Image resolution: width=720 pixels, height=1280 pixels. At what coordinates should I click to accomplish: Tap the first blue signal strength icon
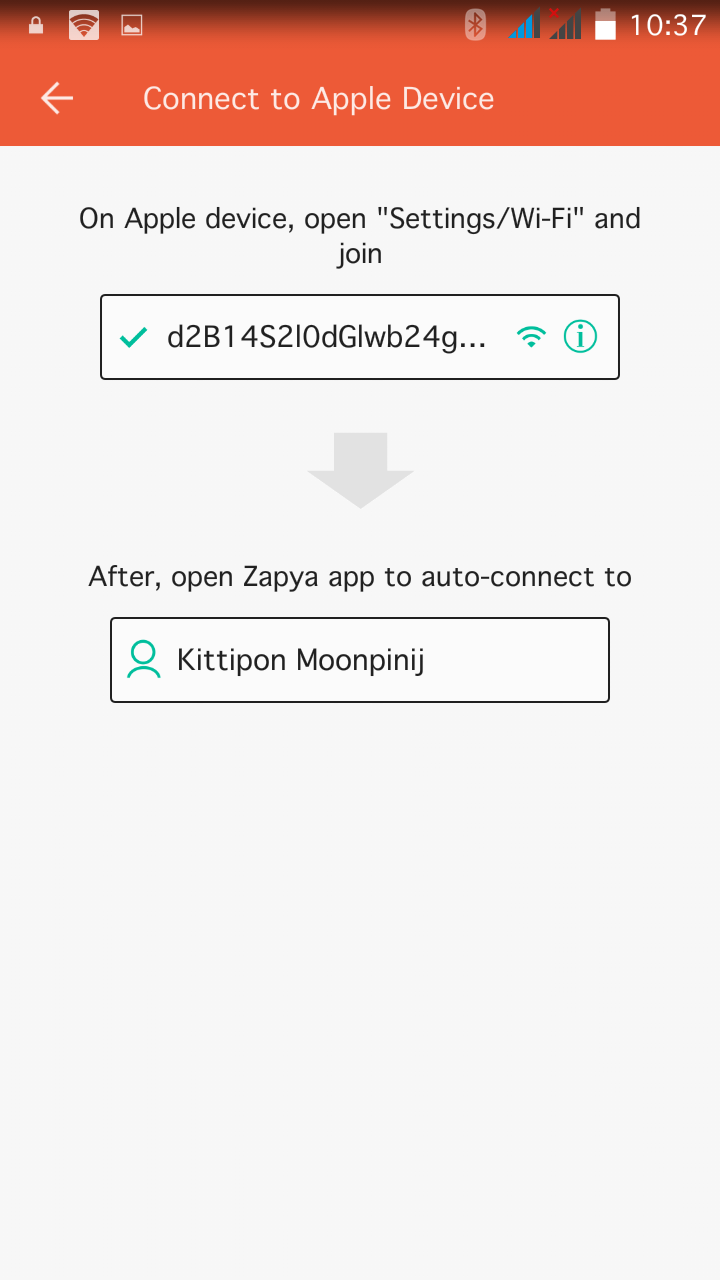pos(524,24)
